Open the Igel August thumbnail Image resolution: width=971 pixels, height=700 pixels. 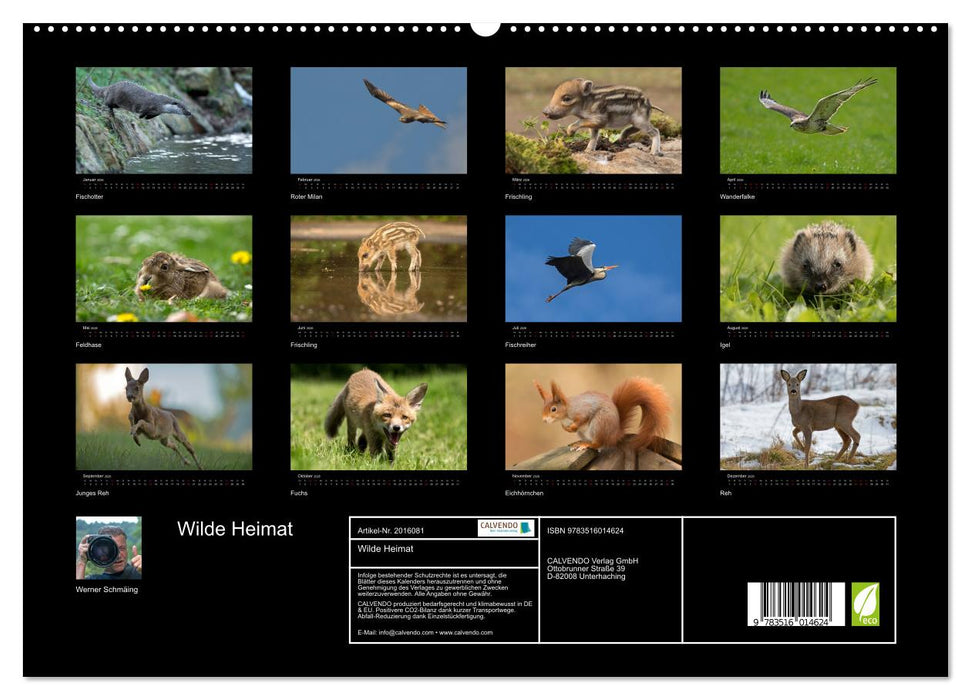click(808, 268)
